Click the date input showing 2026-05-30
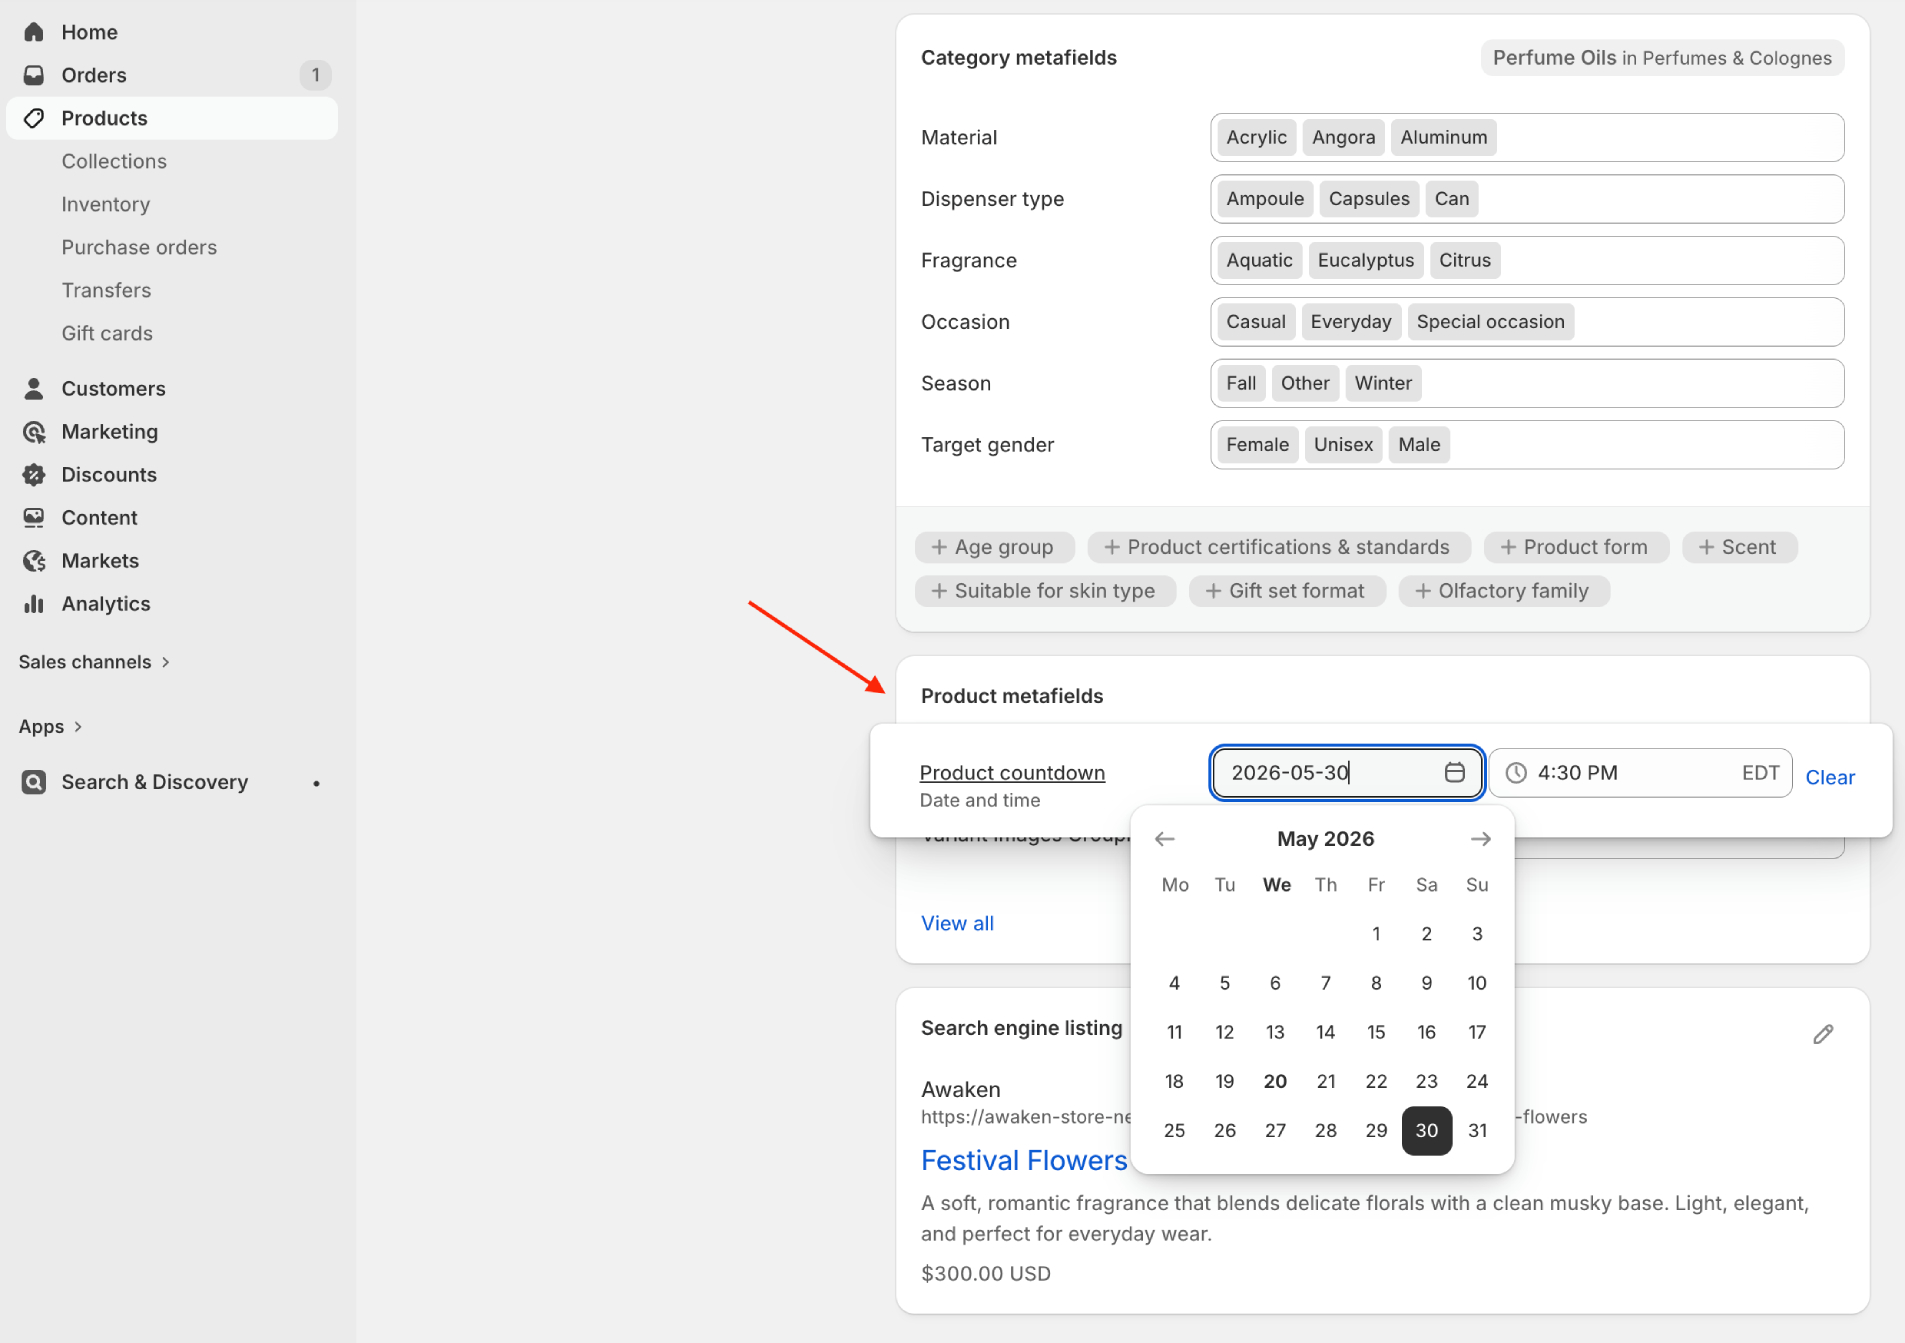 (1346, 773)
